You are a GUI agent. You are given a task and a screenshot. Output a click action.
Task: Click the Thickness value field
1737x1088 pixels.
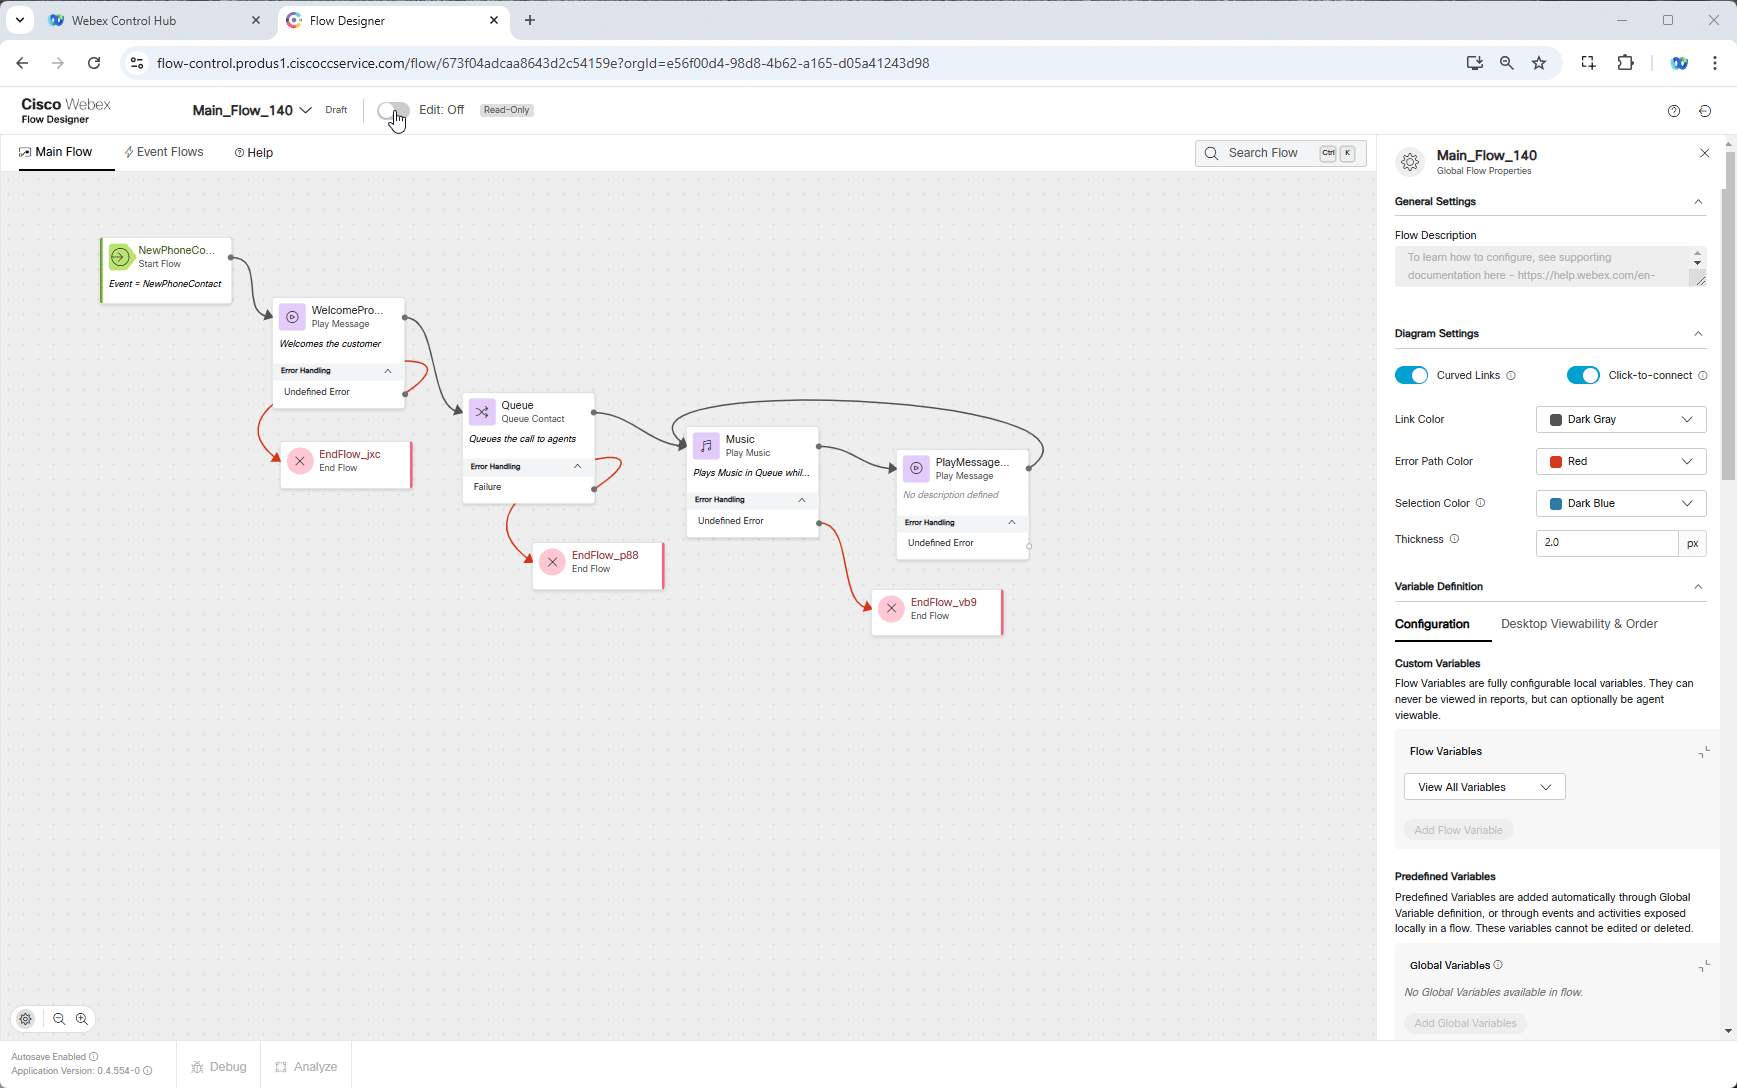coord(1606,543)
